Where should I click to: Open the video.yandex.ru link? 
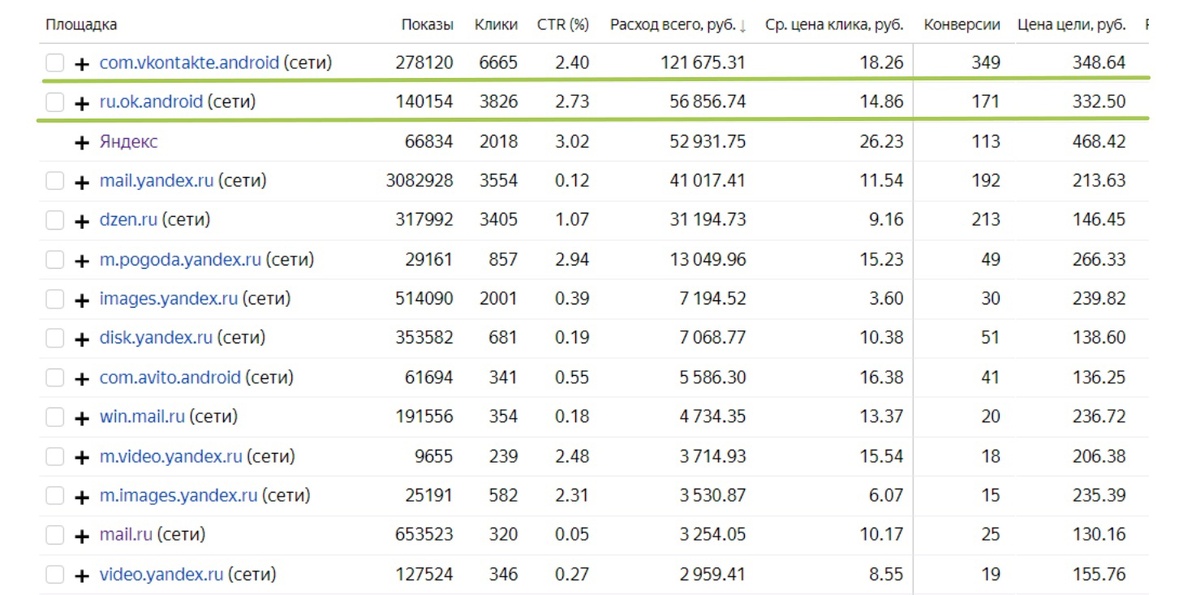(x=161, y=574)
